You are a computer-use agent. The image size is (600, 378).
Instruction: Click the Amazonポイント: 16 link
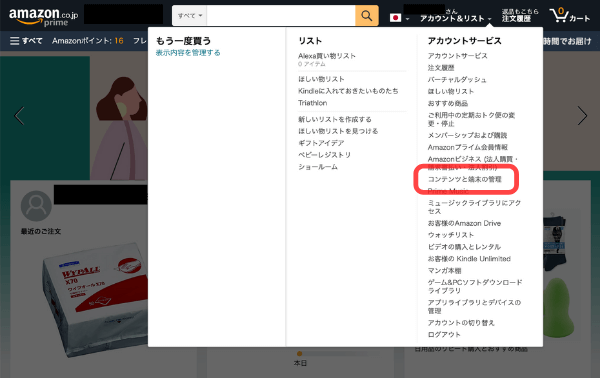coord(88,41)
